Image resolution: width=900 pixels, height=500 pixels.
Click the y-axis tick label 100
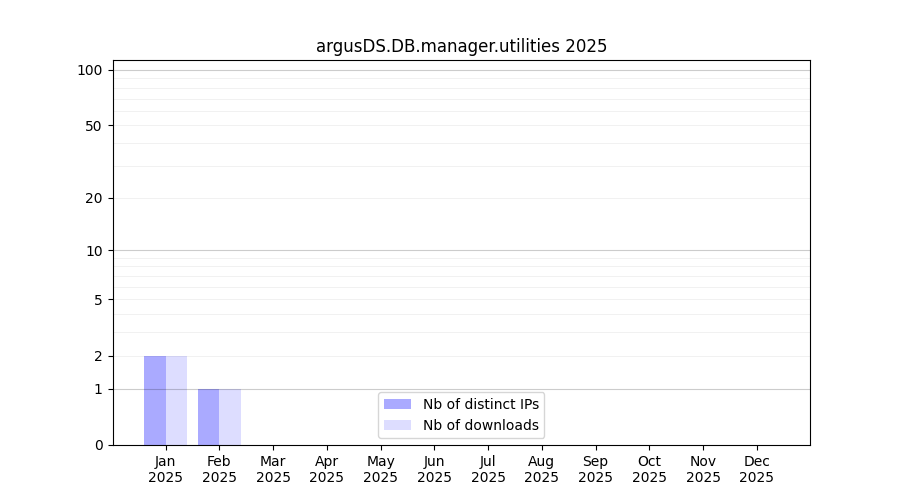tap(90, 70)
